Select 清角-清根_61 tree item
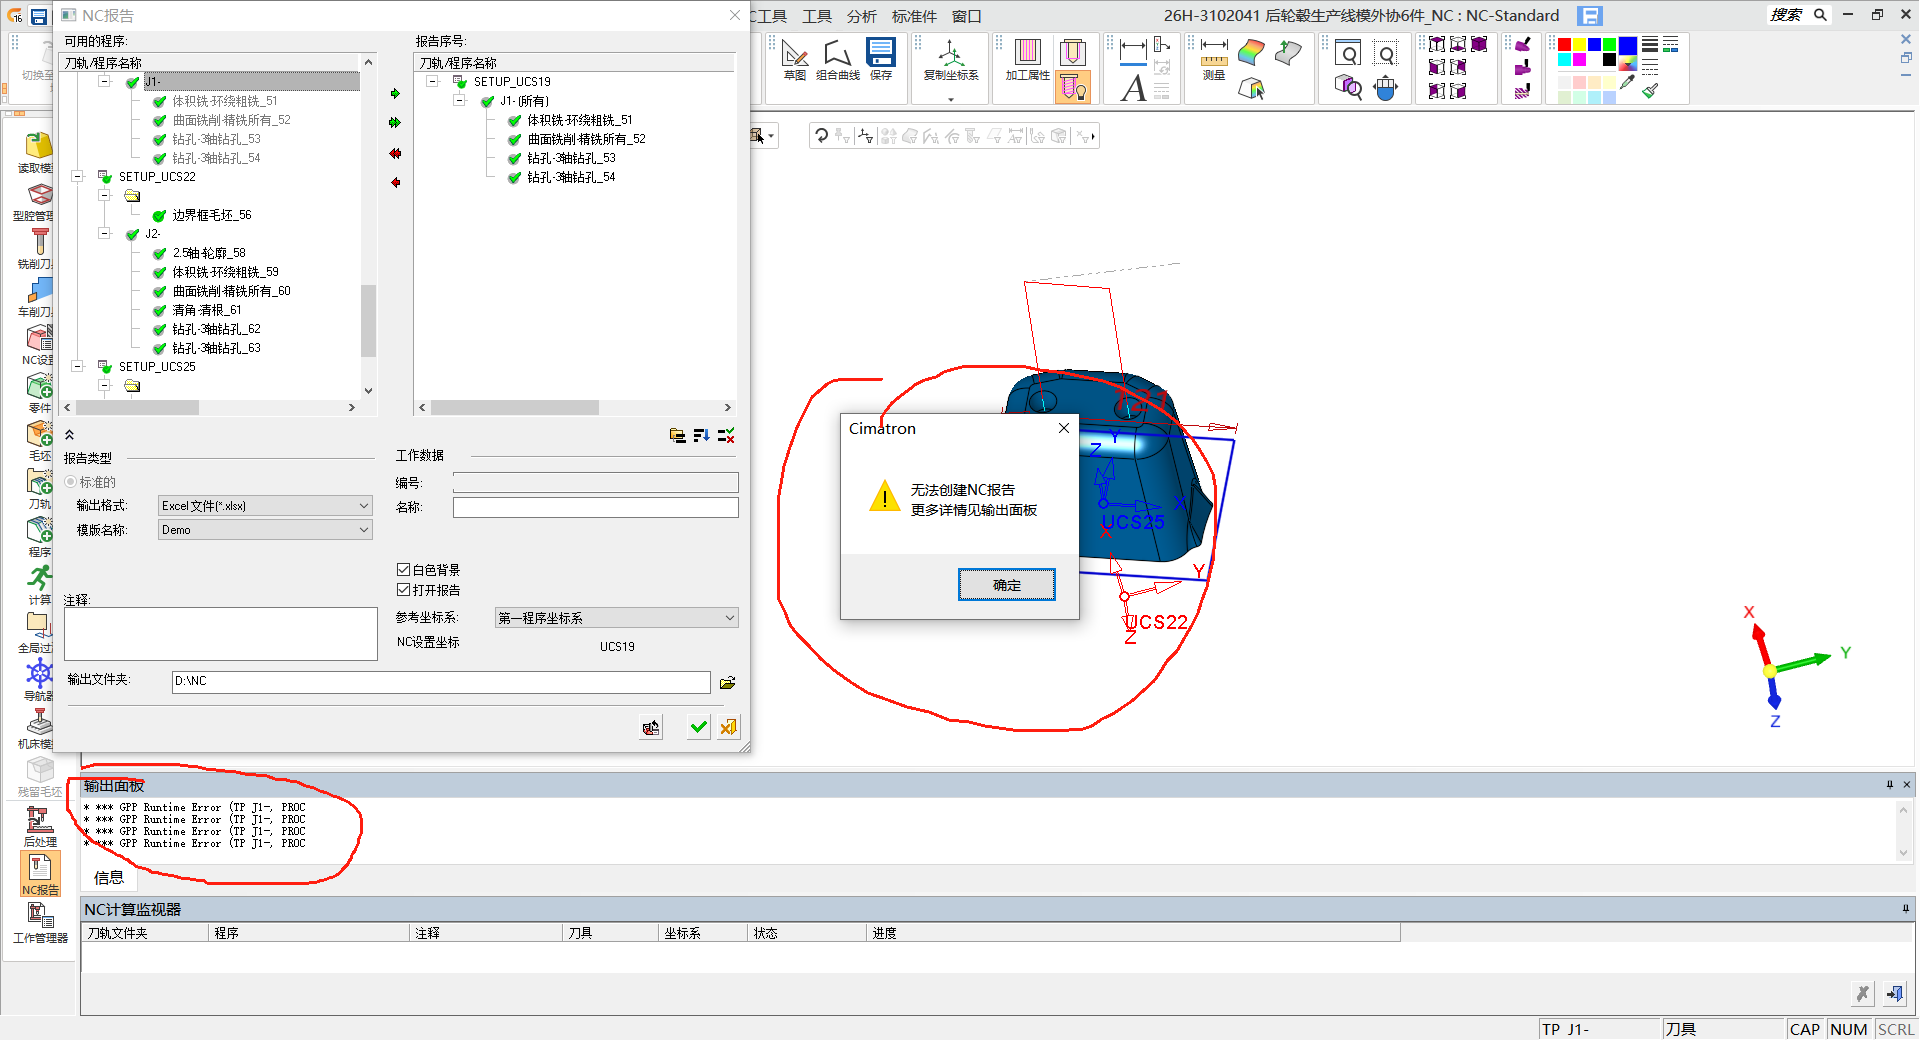 tap(207, 310)
